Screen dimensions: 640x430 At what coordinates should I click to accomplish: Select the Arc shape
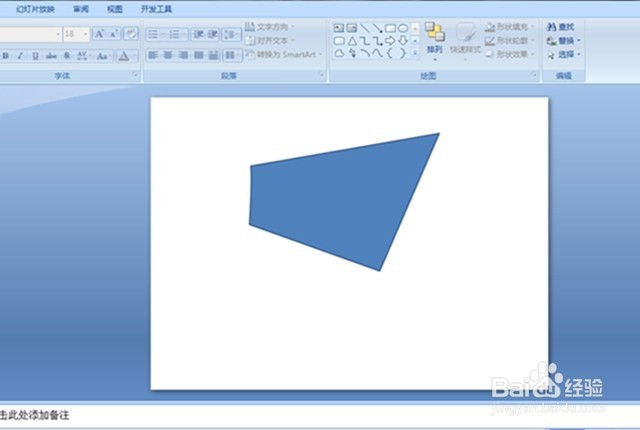pos(364,53)
